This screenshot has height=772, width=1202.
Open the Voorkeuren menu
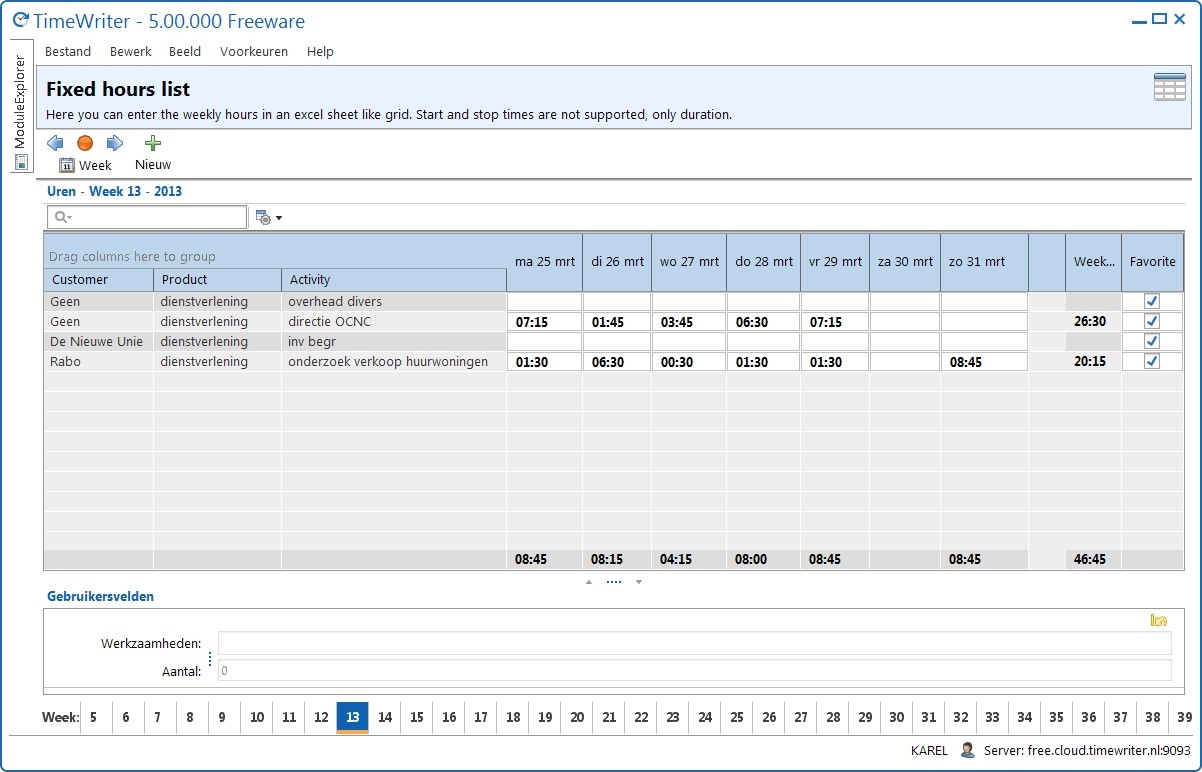pyautogui.click(x=254, y=51)
